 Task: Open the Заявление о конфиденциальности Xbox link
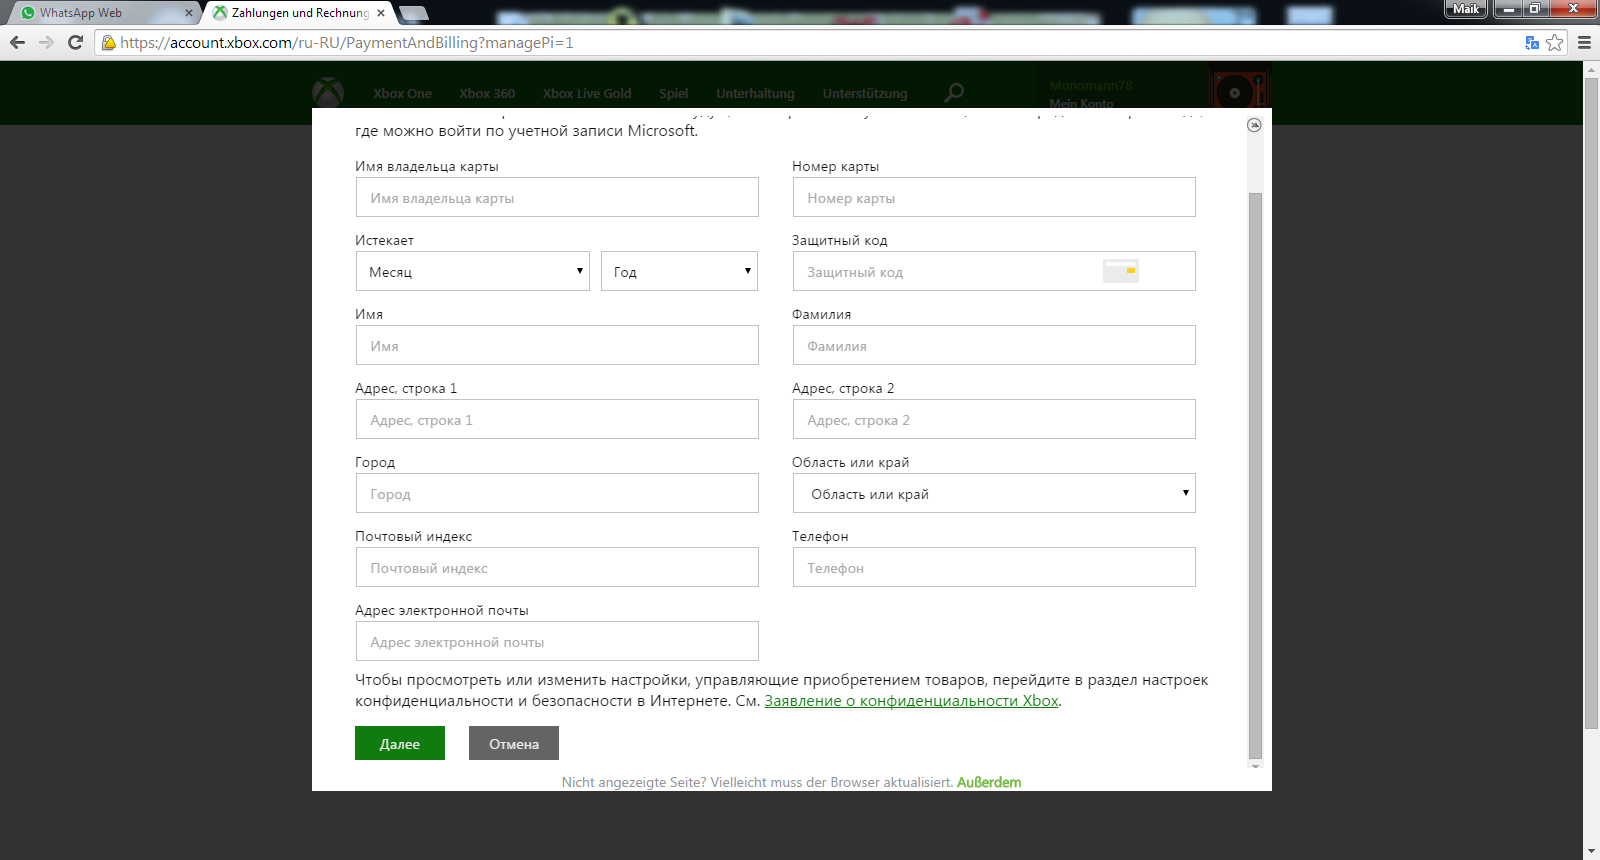click(911, 701)
